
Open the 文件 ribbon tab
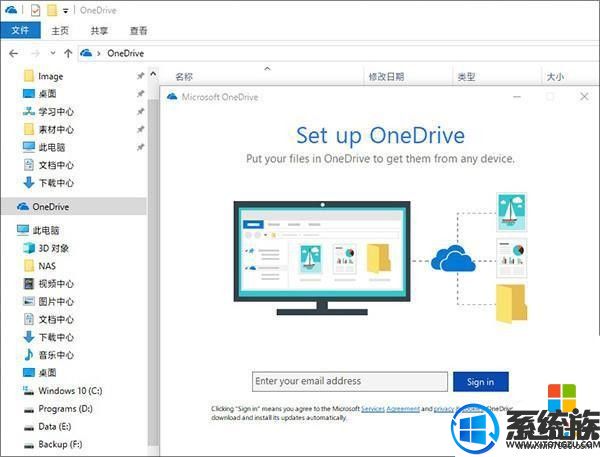click(20, 30)
